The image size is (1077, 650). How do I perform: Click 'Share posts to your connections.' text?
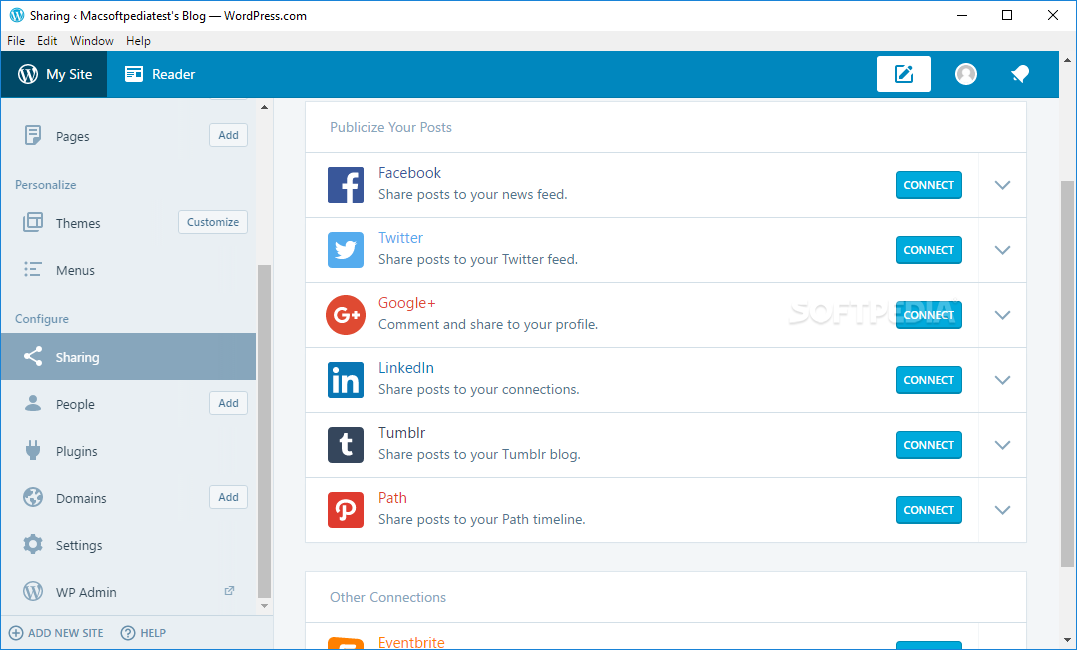(479, 390)
